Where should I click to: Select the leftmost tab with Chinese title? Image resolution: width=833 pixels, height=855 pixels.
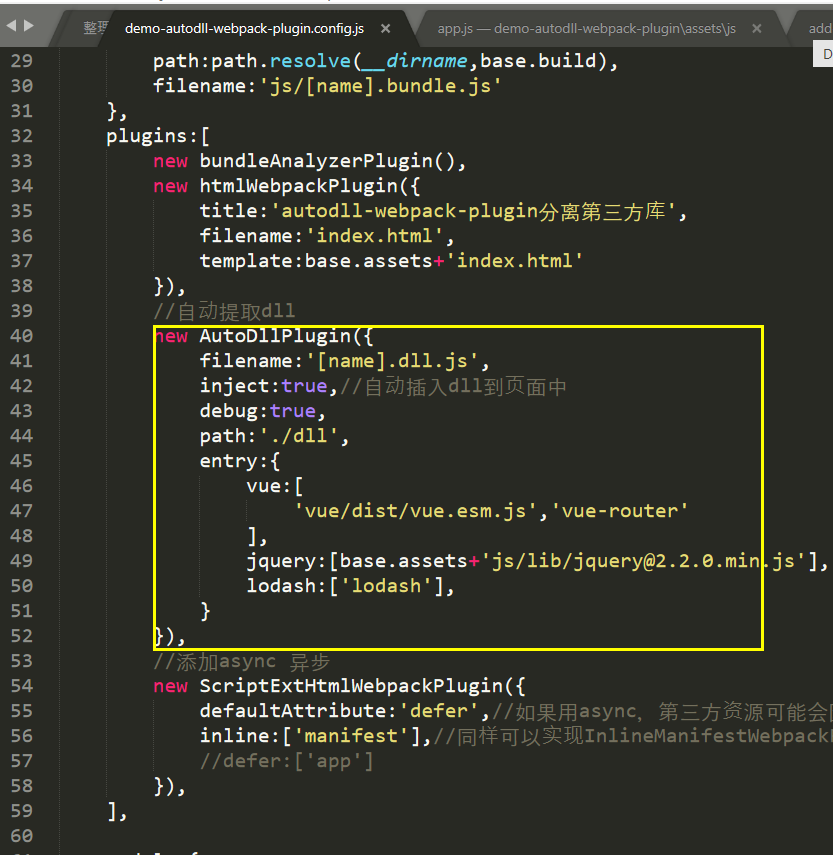point(95,28)
